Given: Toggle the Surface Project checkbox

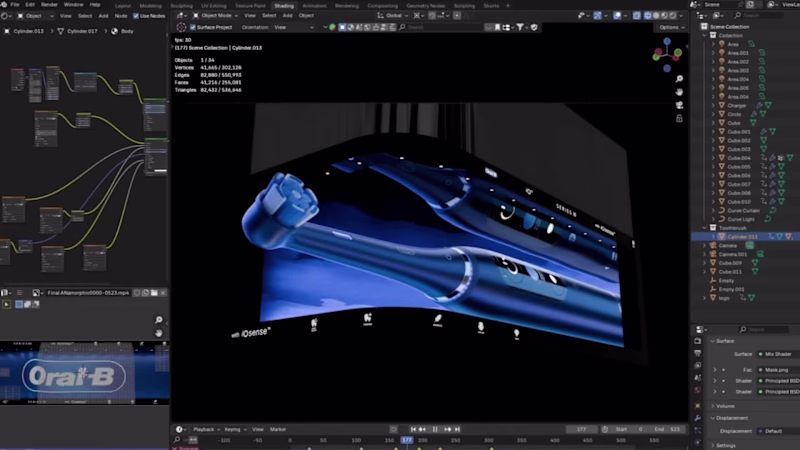Looking at the screenshot, I should click(x=193, y=27).
